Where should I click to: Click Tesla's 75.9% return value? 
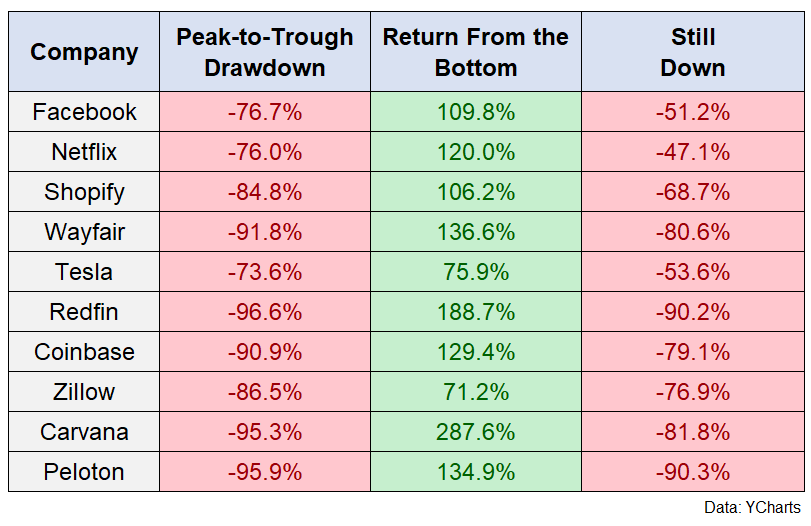click(476, 272)
